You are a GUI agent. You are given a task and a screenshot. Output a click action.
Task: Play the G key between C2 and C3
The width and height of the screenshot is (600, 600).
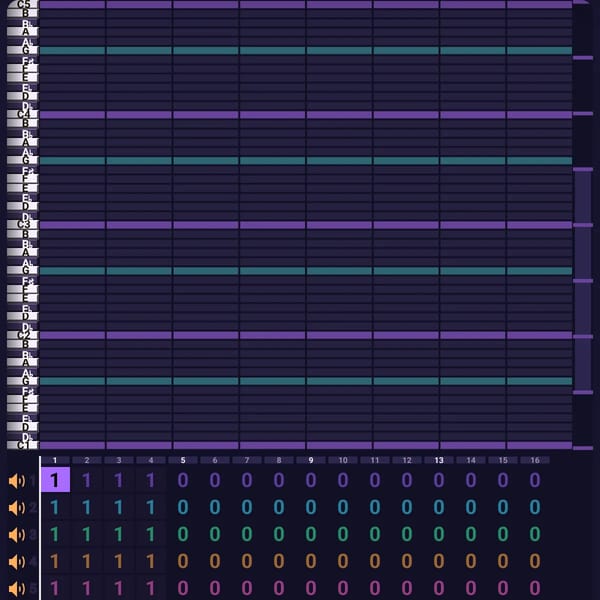click(x=23, y=271)
